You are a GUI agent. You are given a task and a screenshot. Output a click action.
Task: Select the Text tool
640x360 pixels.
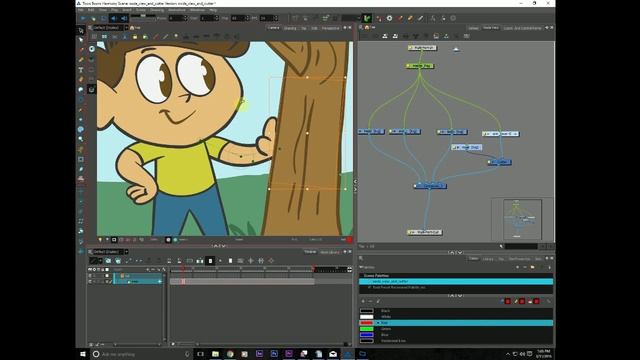81,70
